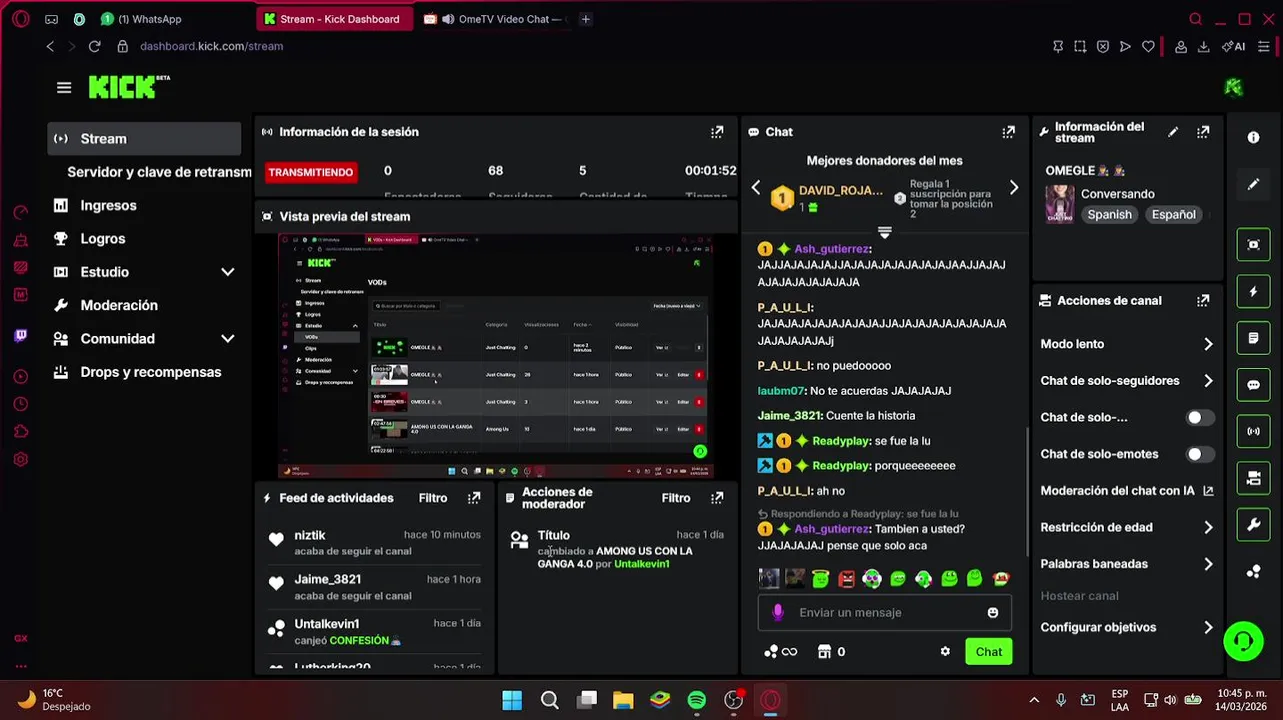Image resolution: width=1283 pixels, height=720 pixels.
Task: Click the browser address bar URL
Action: pyautogui.click(x=211, y=46)
